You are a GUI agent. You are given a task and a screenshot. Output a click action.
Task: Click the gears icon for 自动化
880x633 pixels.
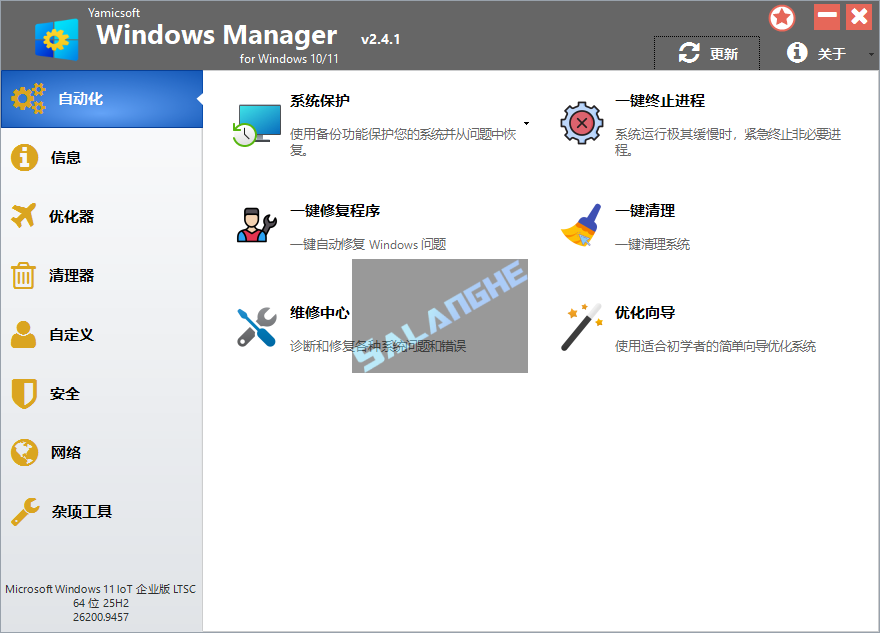[28, 98]
